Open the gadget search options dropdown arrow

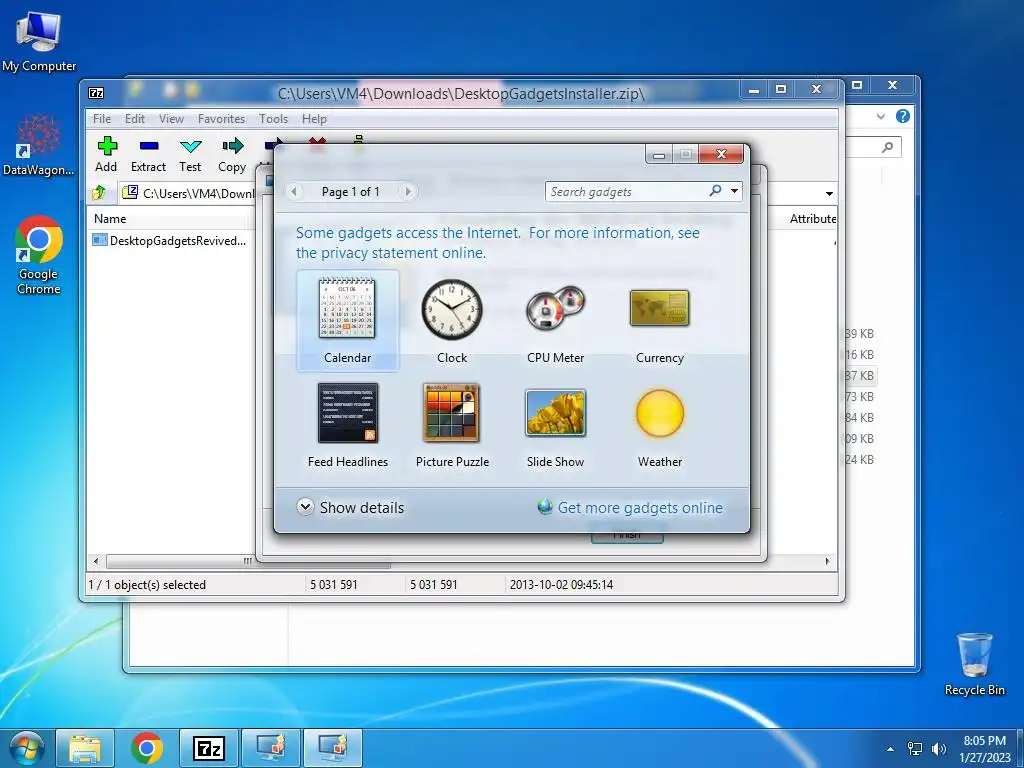[x=734, y=191]
